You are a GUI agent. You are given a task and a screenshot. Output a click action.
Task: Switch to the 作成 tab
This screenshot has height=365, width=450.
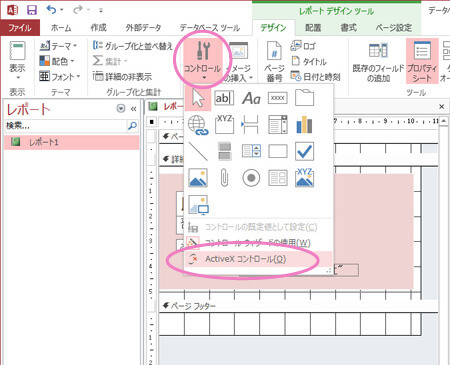[98, 28]
